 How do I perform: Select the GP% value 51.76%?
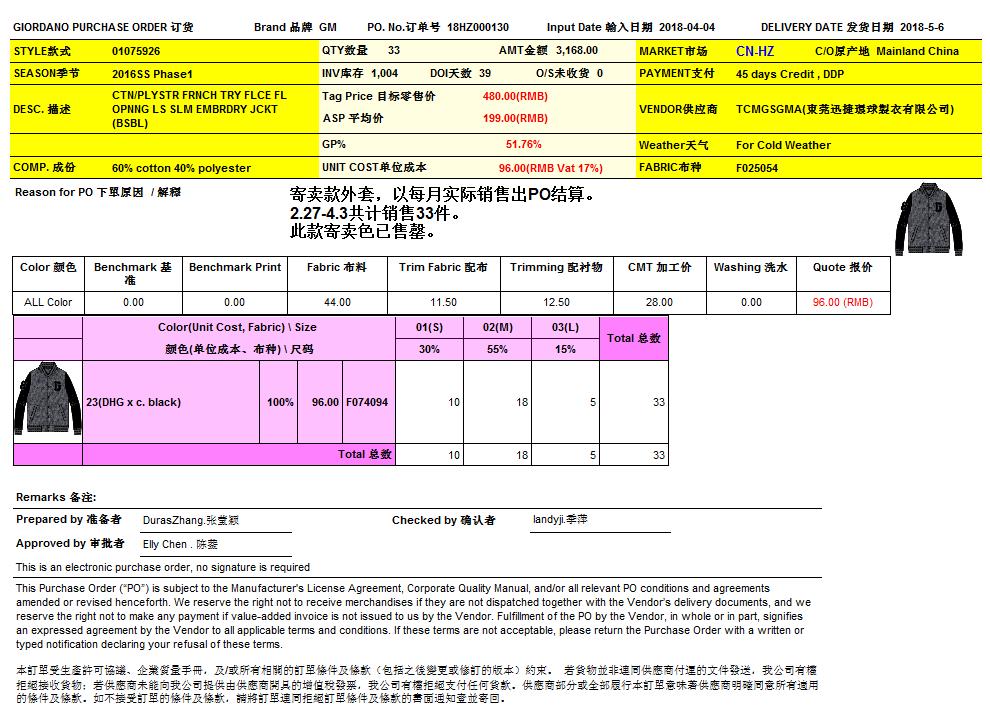click(x=516, y=145)
